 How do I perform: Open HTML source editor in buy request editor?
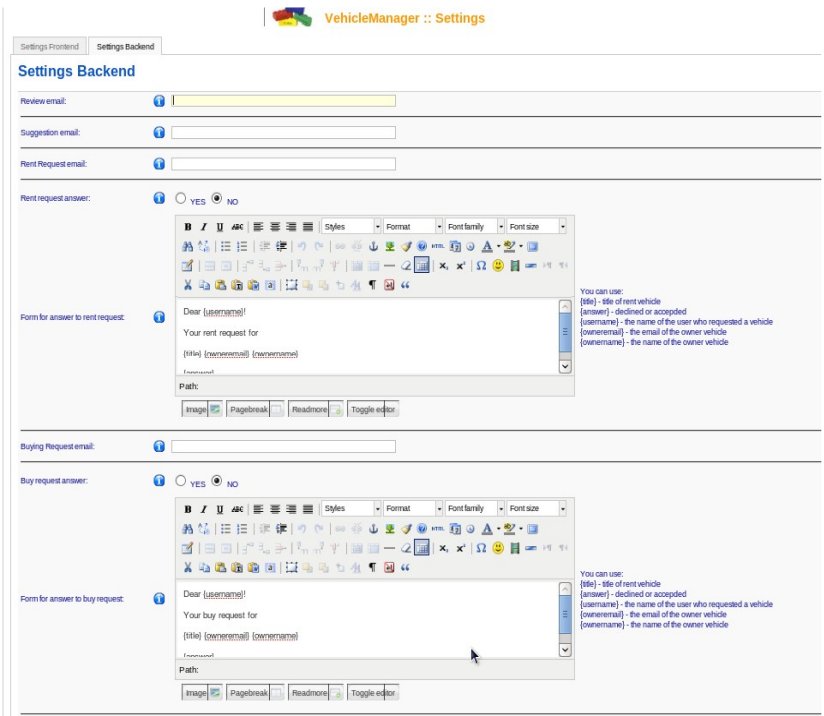coord(438,528)
